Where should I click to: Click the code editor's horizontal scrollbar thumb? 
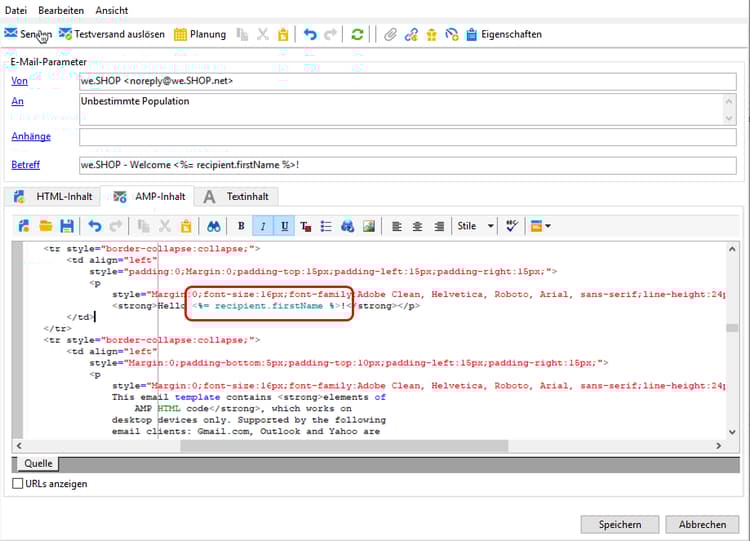tap(344, 446)
